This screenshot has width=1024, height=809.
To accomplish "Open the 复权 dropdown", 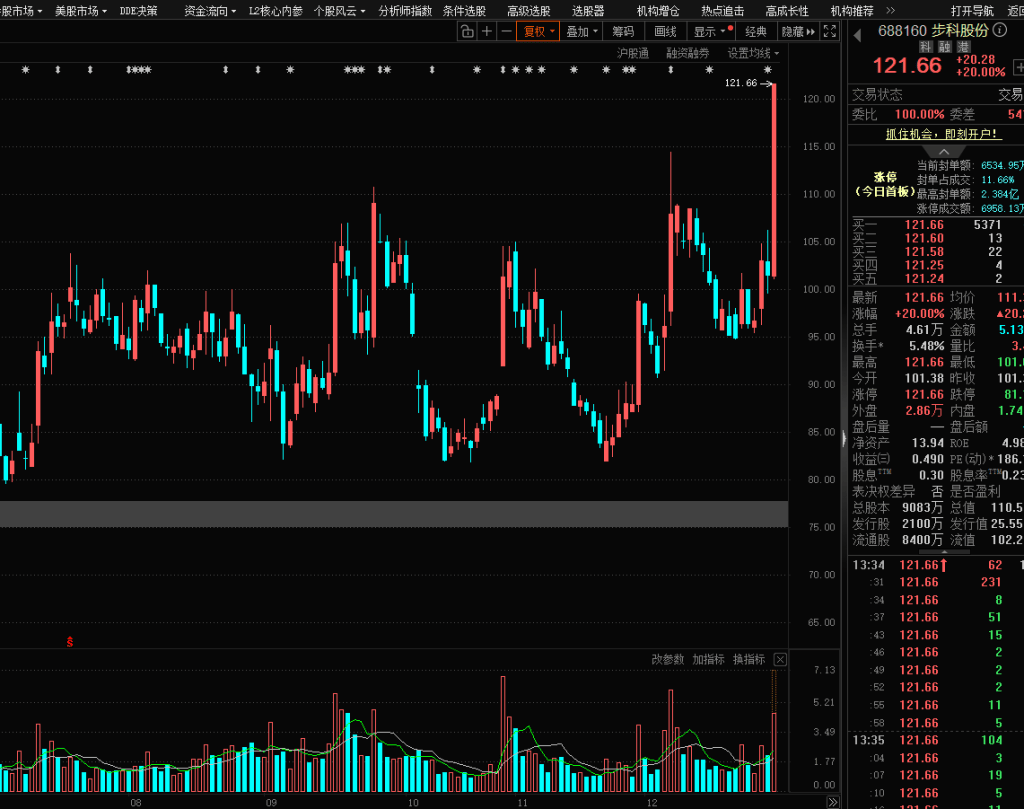I will [538, 31].
